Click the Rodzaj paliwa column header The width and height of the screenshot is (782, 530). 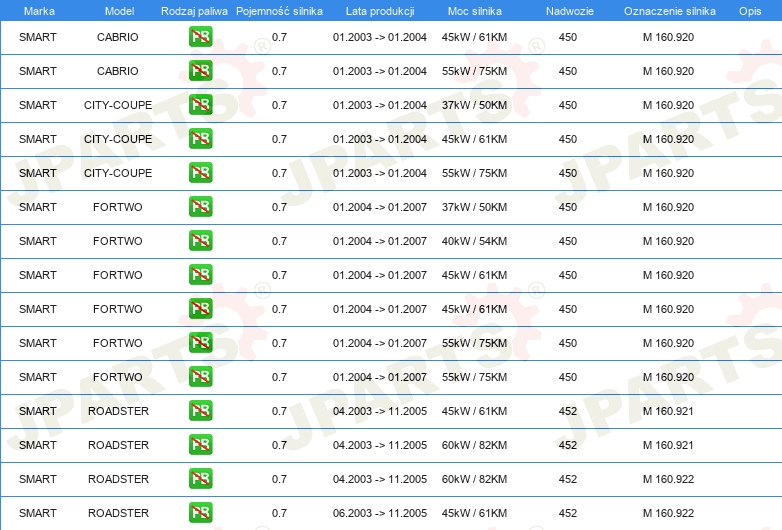tap(194, 11)
